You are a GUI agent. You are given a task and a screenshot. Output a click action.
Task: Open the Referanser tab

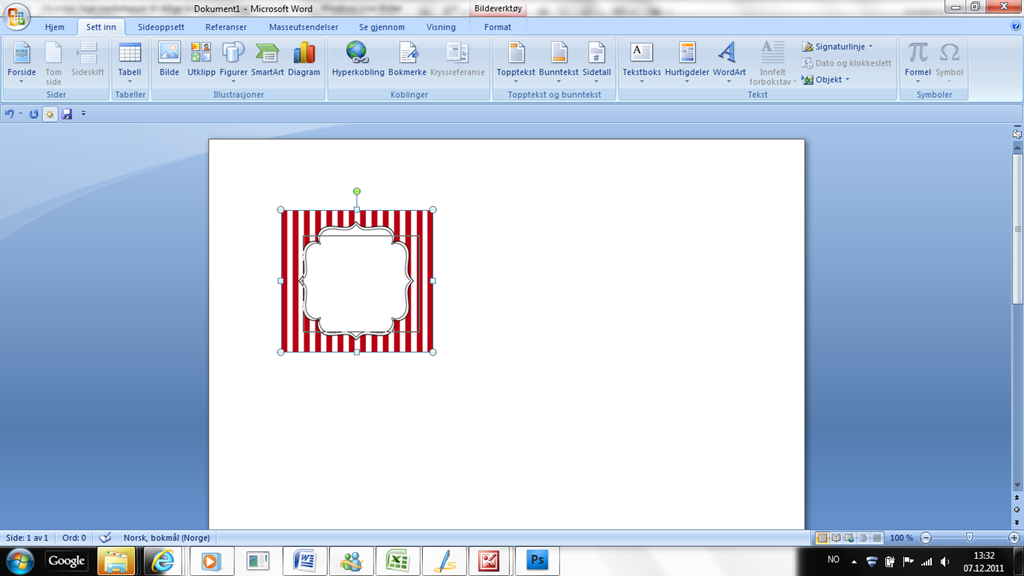click(x=226, y=27)
